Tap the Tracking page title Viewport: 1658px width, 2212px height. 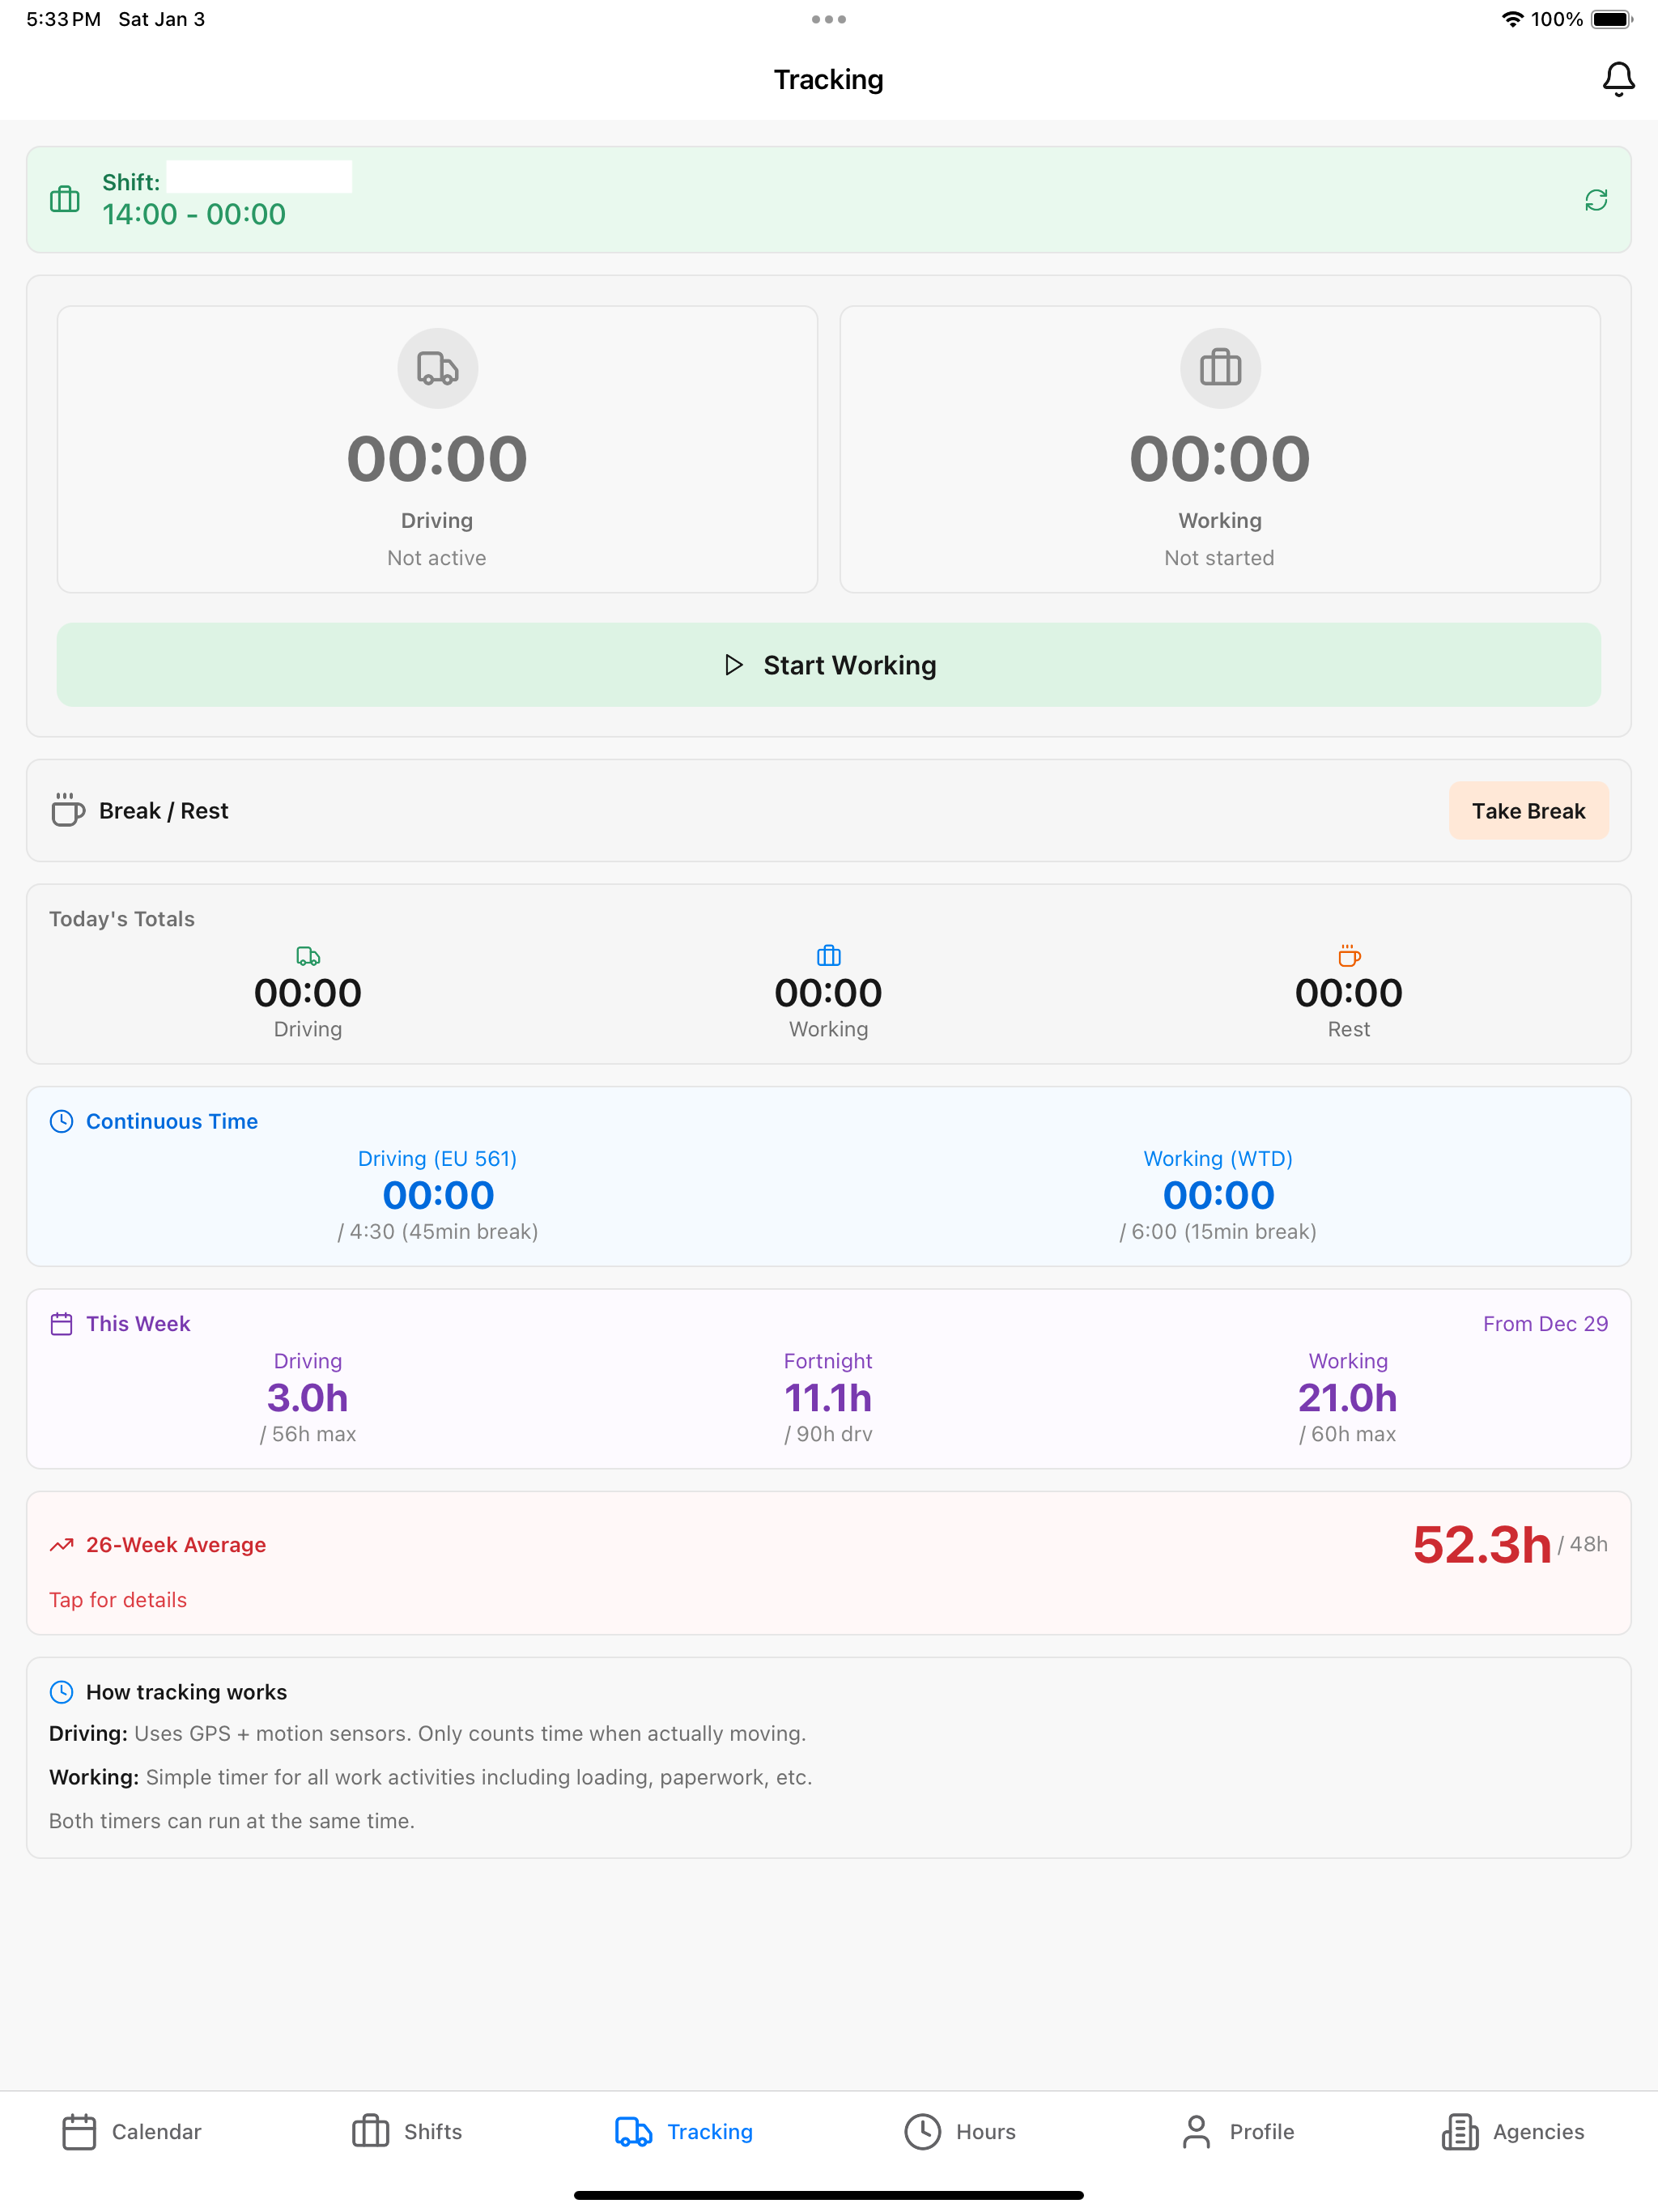[829, 79]
